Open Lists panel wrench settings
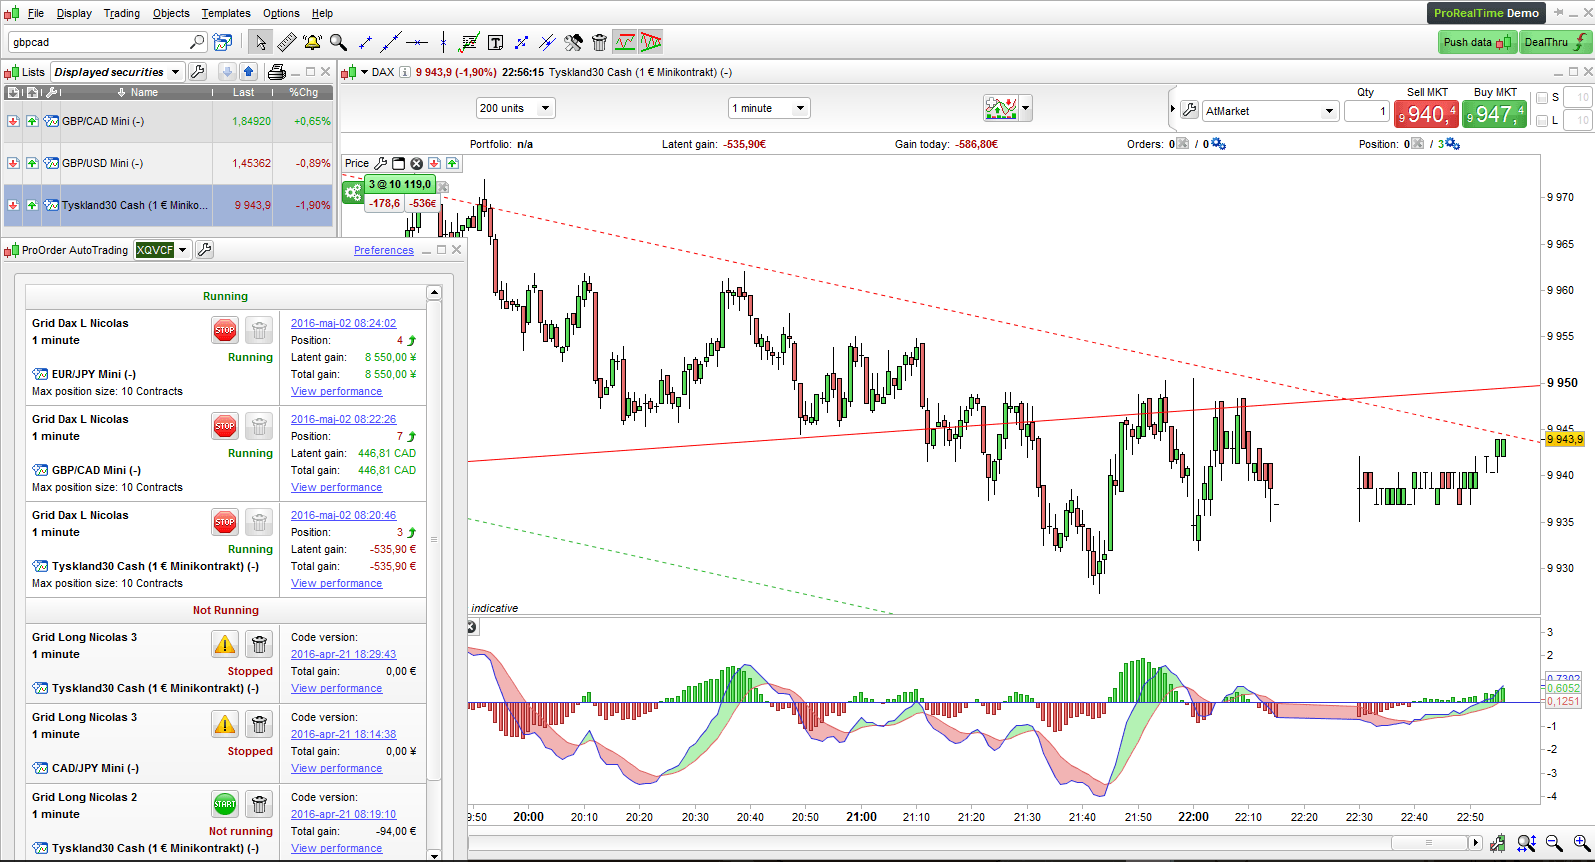1595x862 pixels. 198,72
